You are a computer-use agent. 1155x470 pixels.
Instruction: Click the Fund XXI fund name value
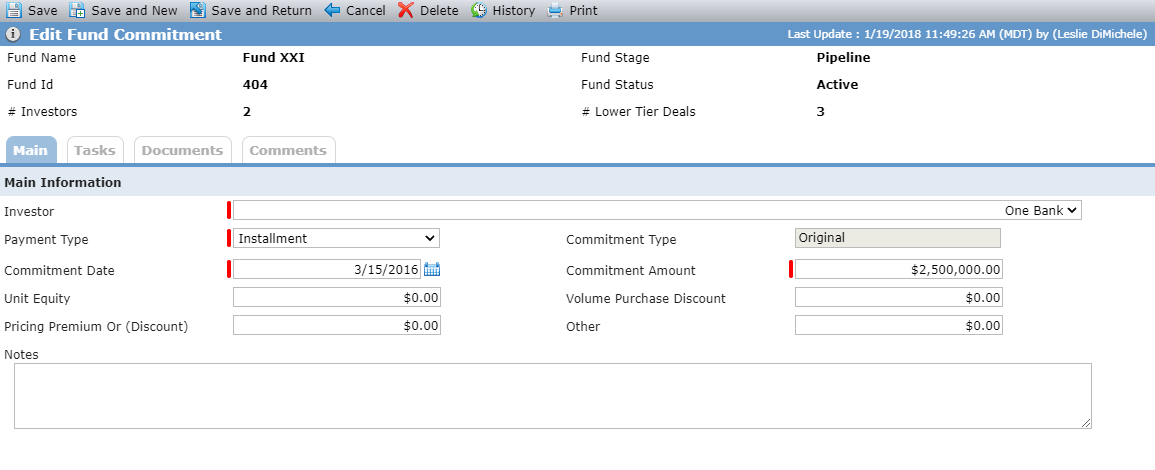[x=273, y=57]
